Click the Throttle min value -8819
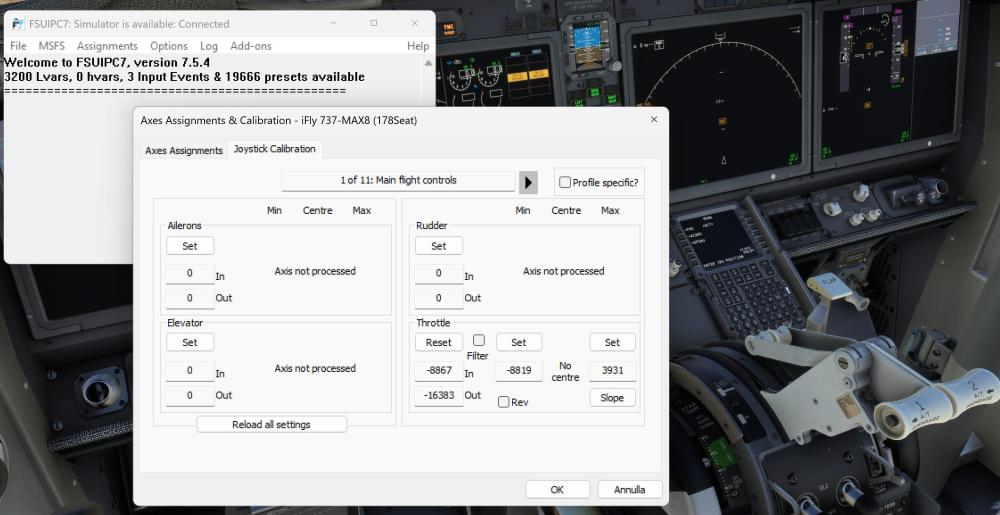Image resolution: width=1000 pixels, height=515 pixels. [x=519, y=371]
